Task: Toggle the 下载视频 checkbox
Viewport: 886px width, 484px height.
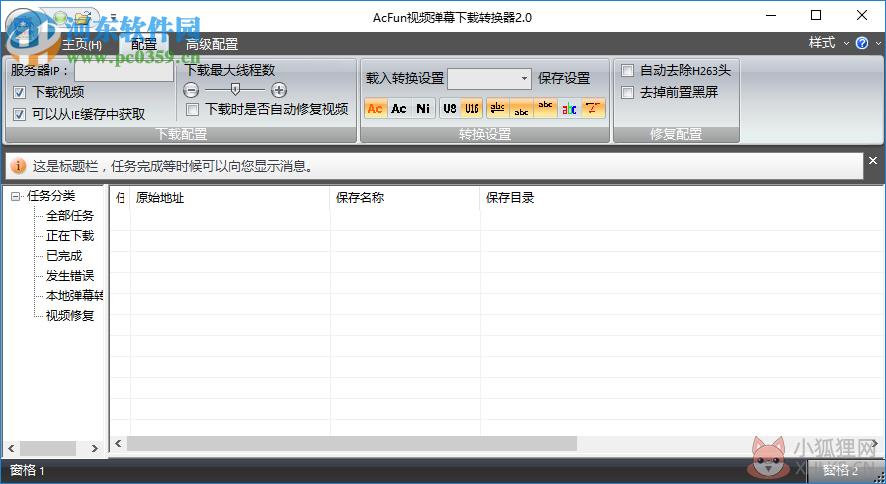Action: pyautogui.click(x=20, y=93)
